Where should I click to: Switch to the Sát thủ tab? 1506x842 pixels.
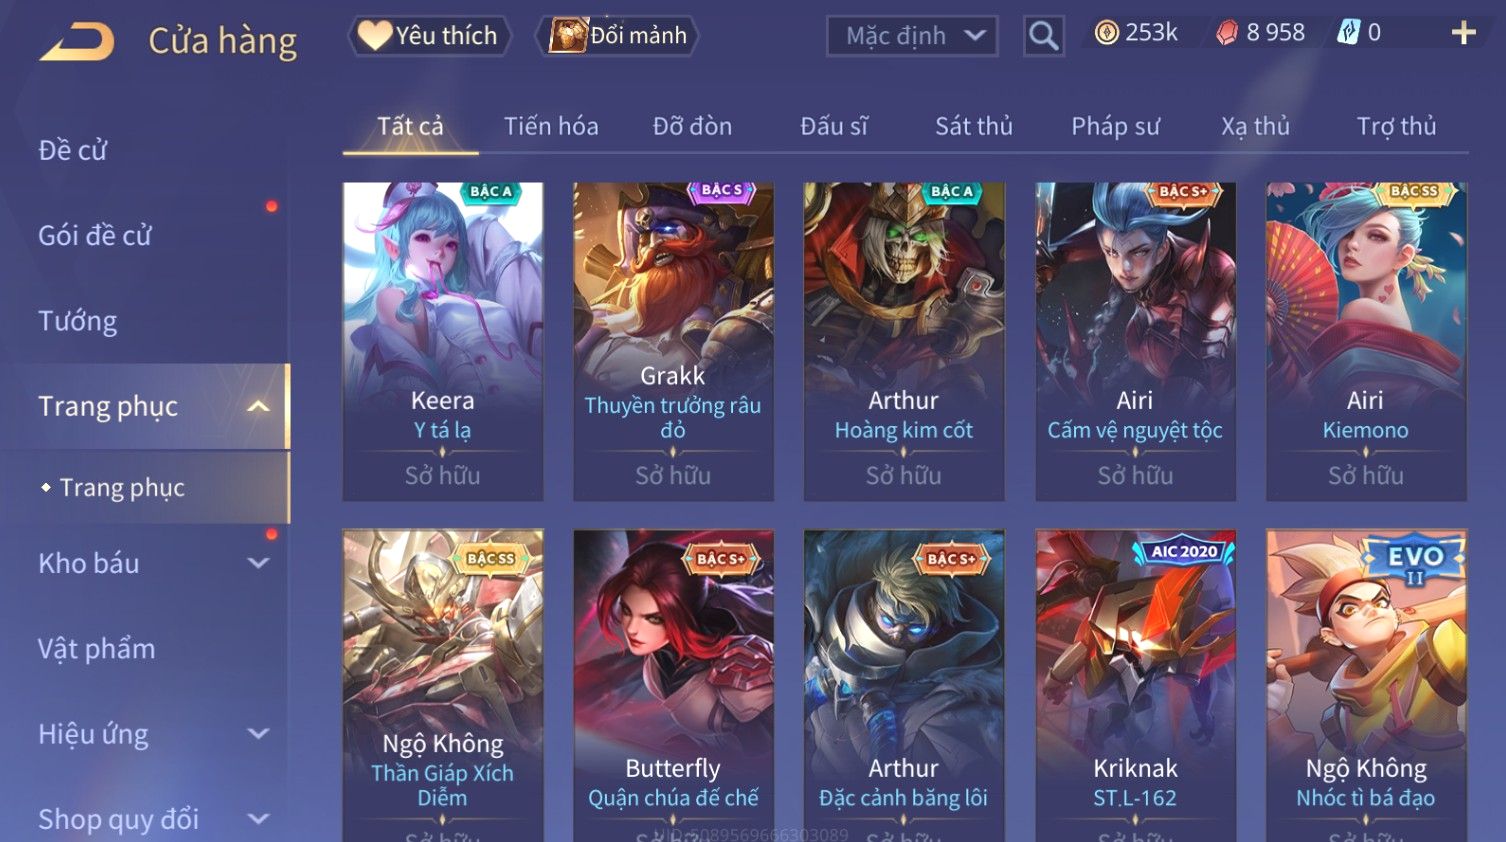[x=974, y=126]
